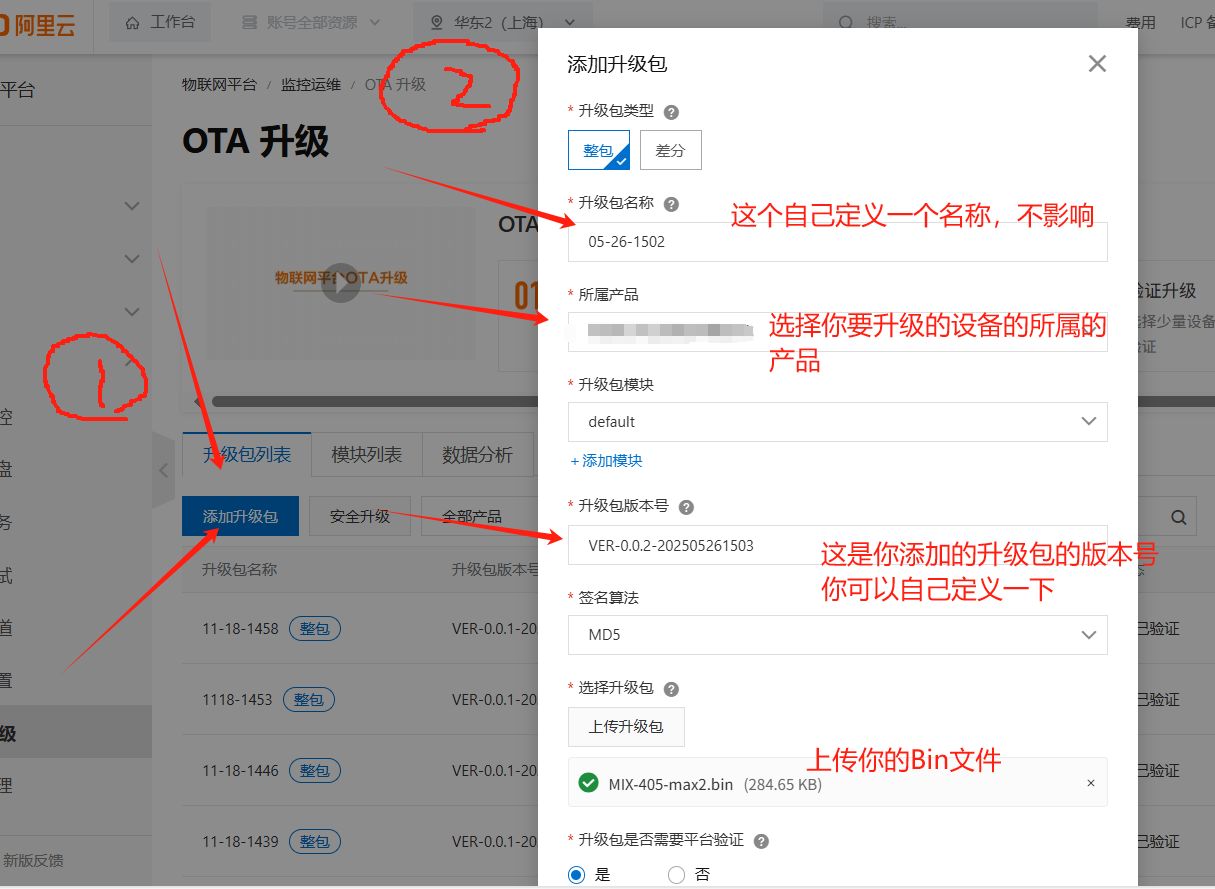The image size is (1215, 889).
Task: Click the top bar search magnifier icon
Action: (x=846, y=22)
